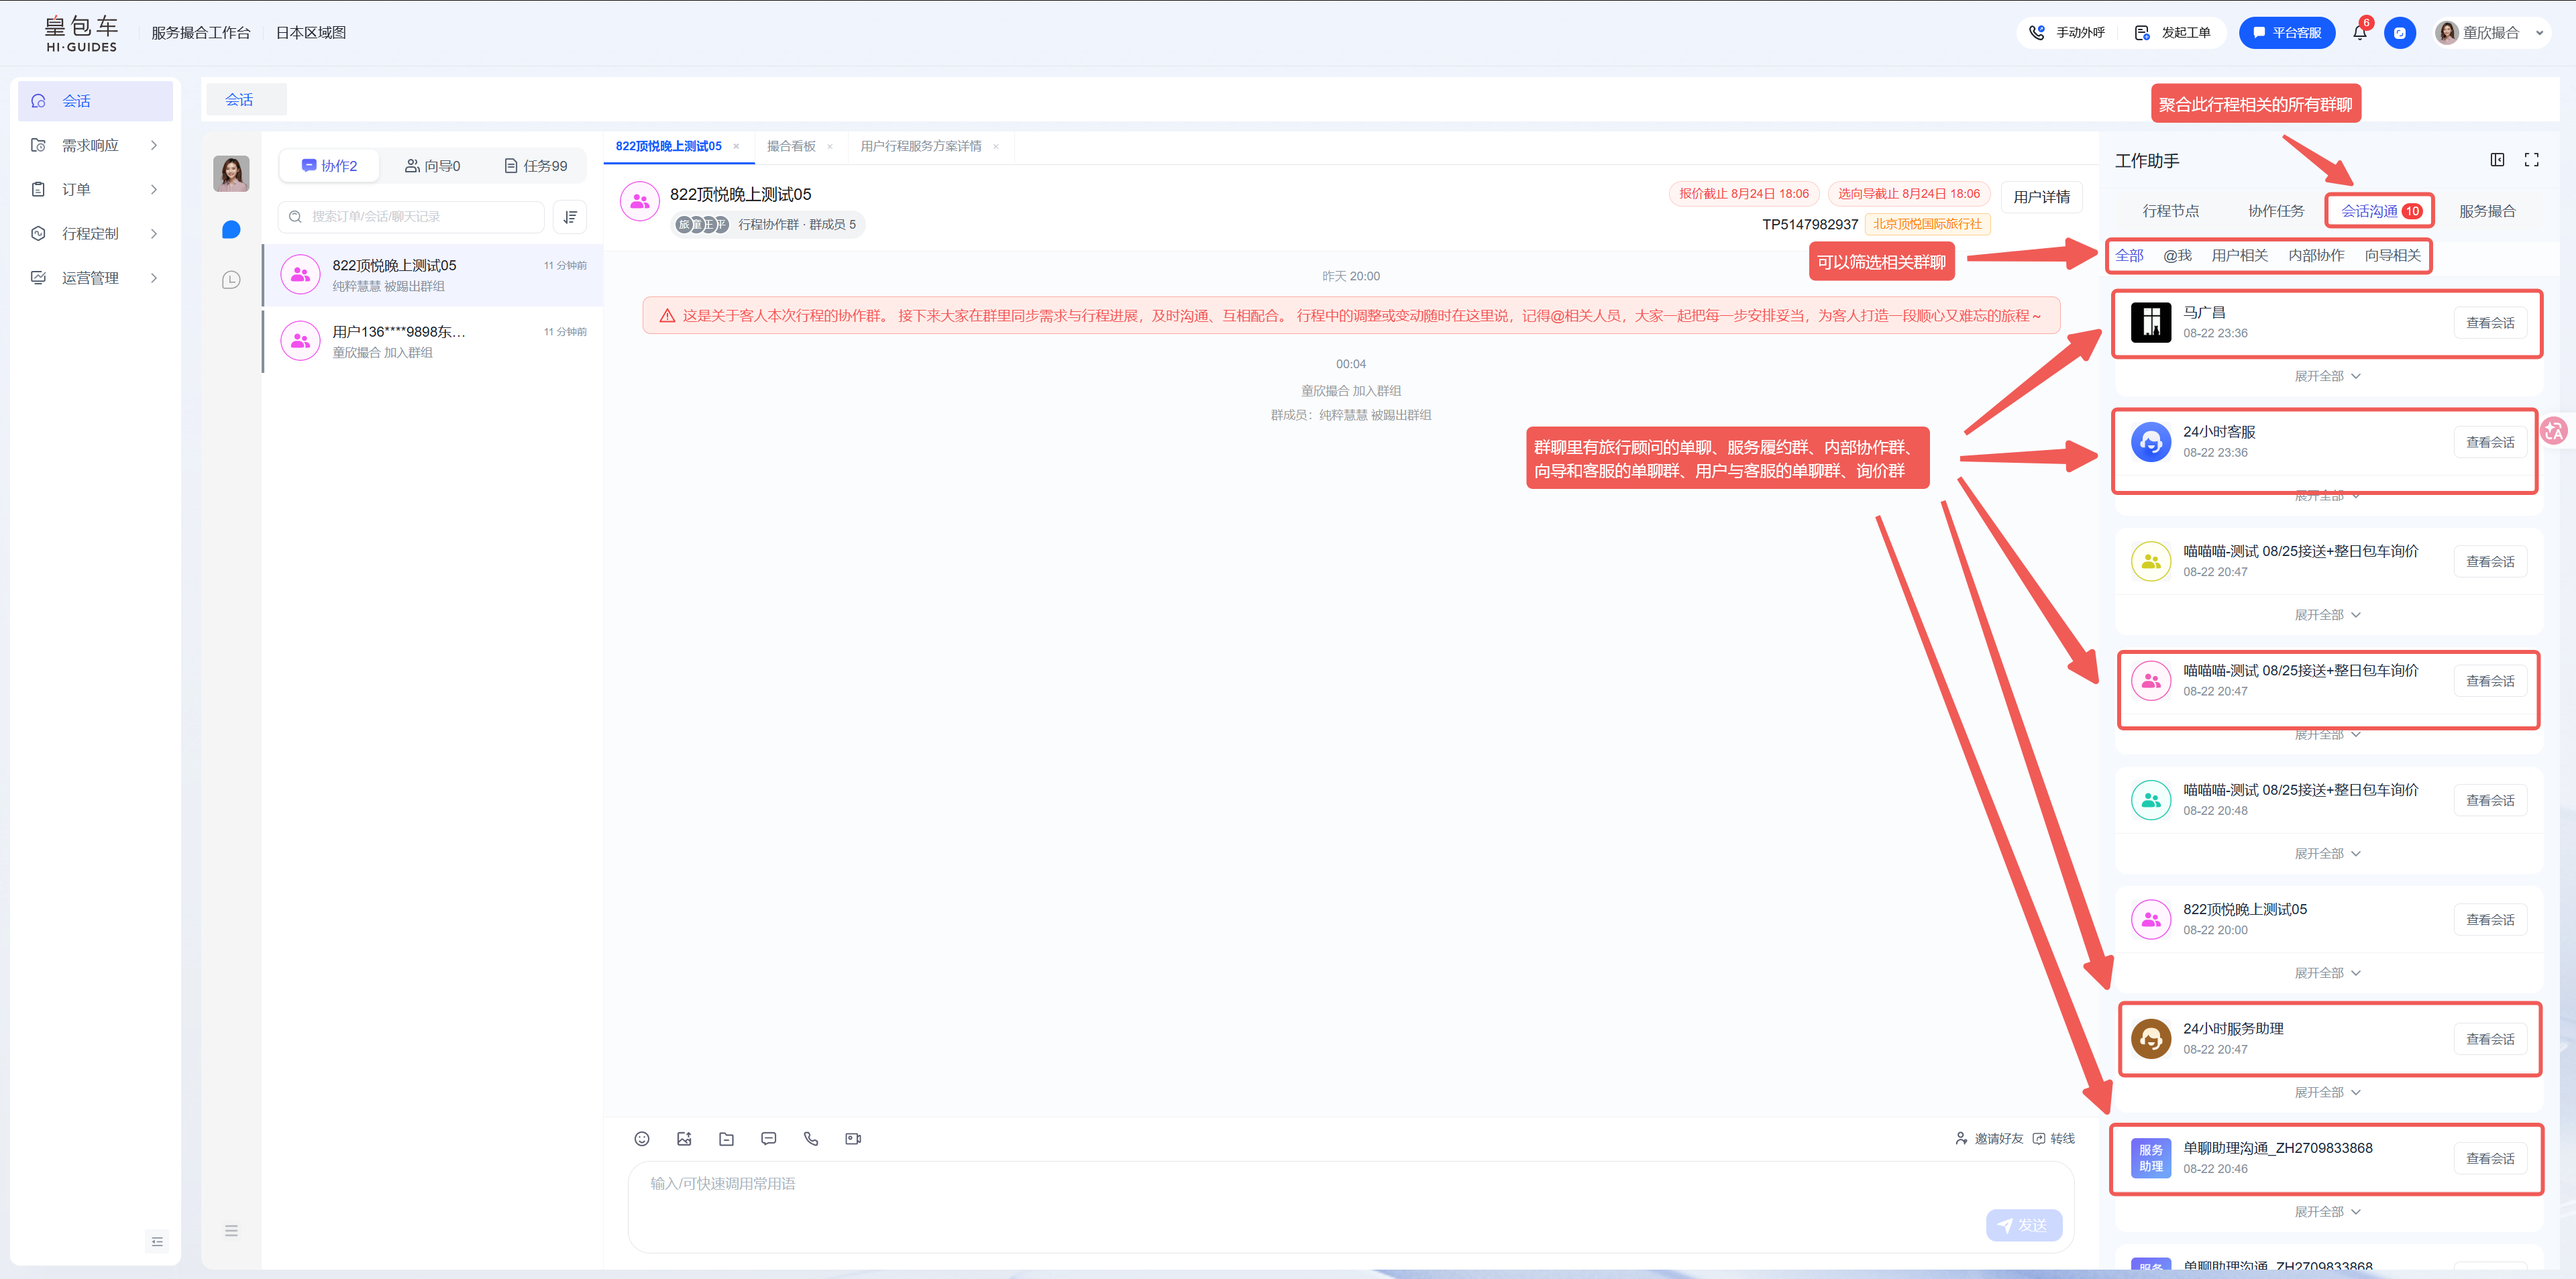The width and height of the screenshot is (2576, 1279).
Task: Switch to the 协作2 tab
Action: pos(329,166)
